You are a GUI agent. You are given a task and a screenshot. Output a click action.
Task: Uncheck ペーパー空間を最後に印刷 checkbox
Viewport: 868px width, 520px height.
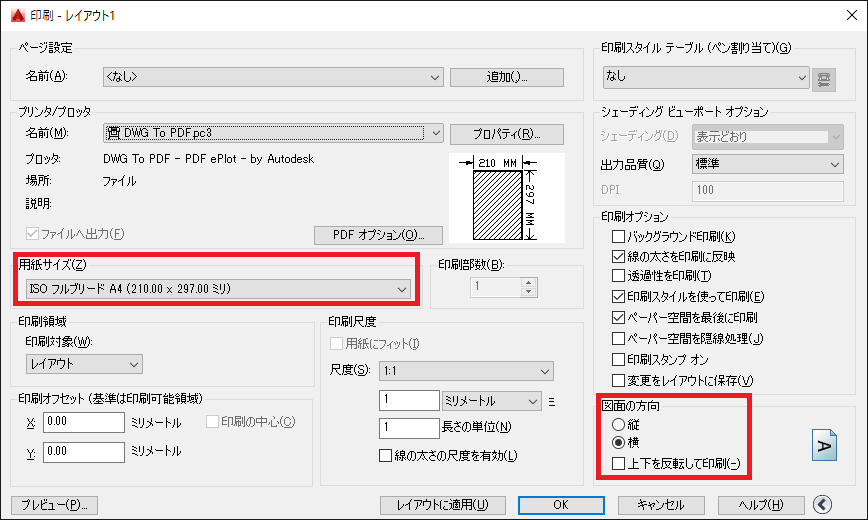tap(618, 317)
